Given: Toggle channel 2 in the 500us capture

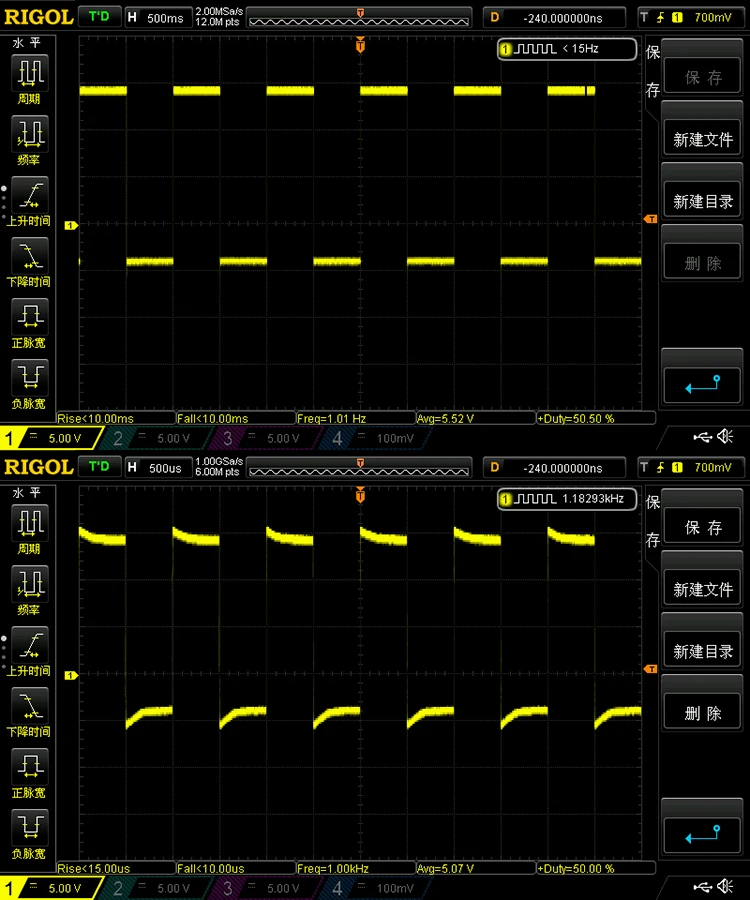Looking at the screenshot, I should 155,889.
